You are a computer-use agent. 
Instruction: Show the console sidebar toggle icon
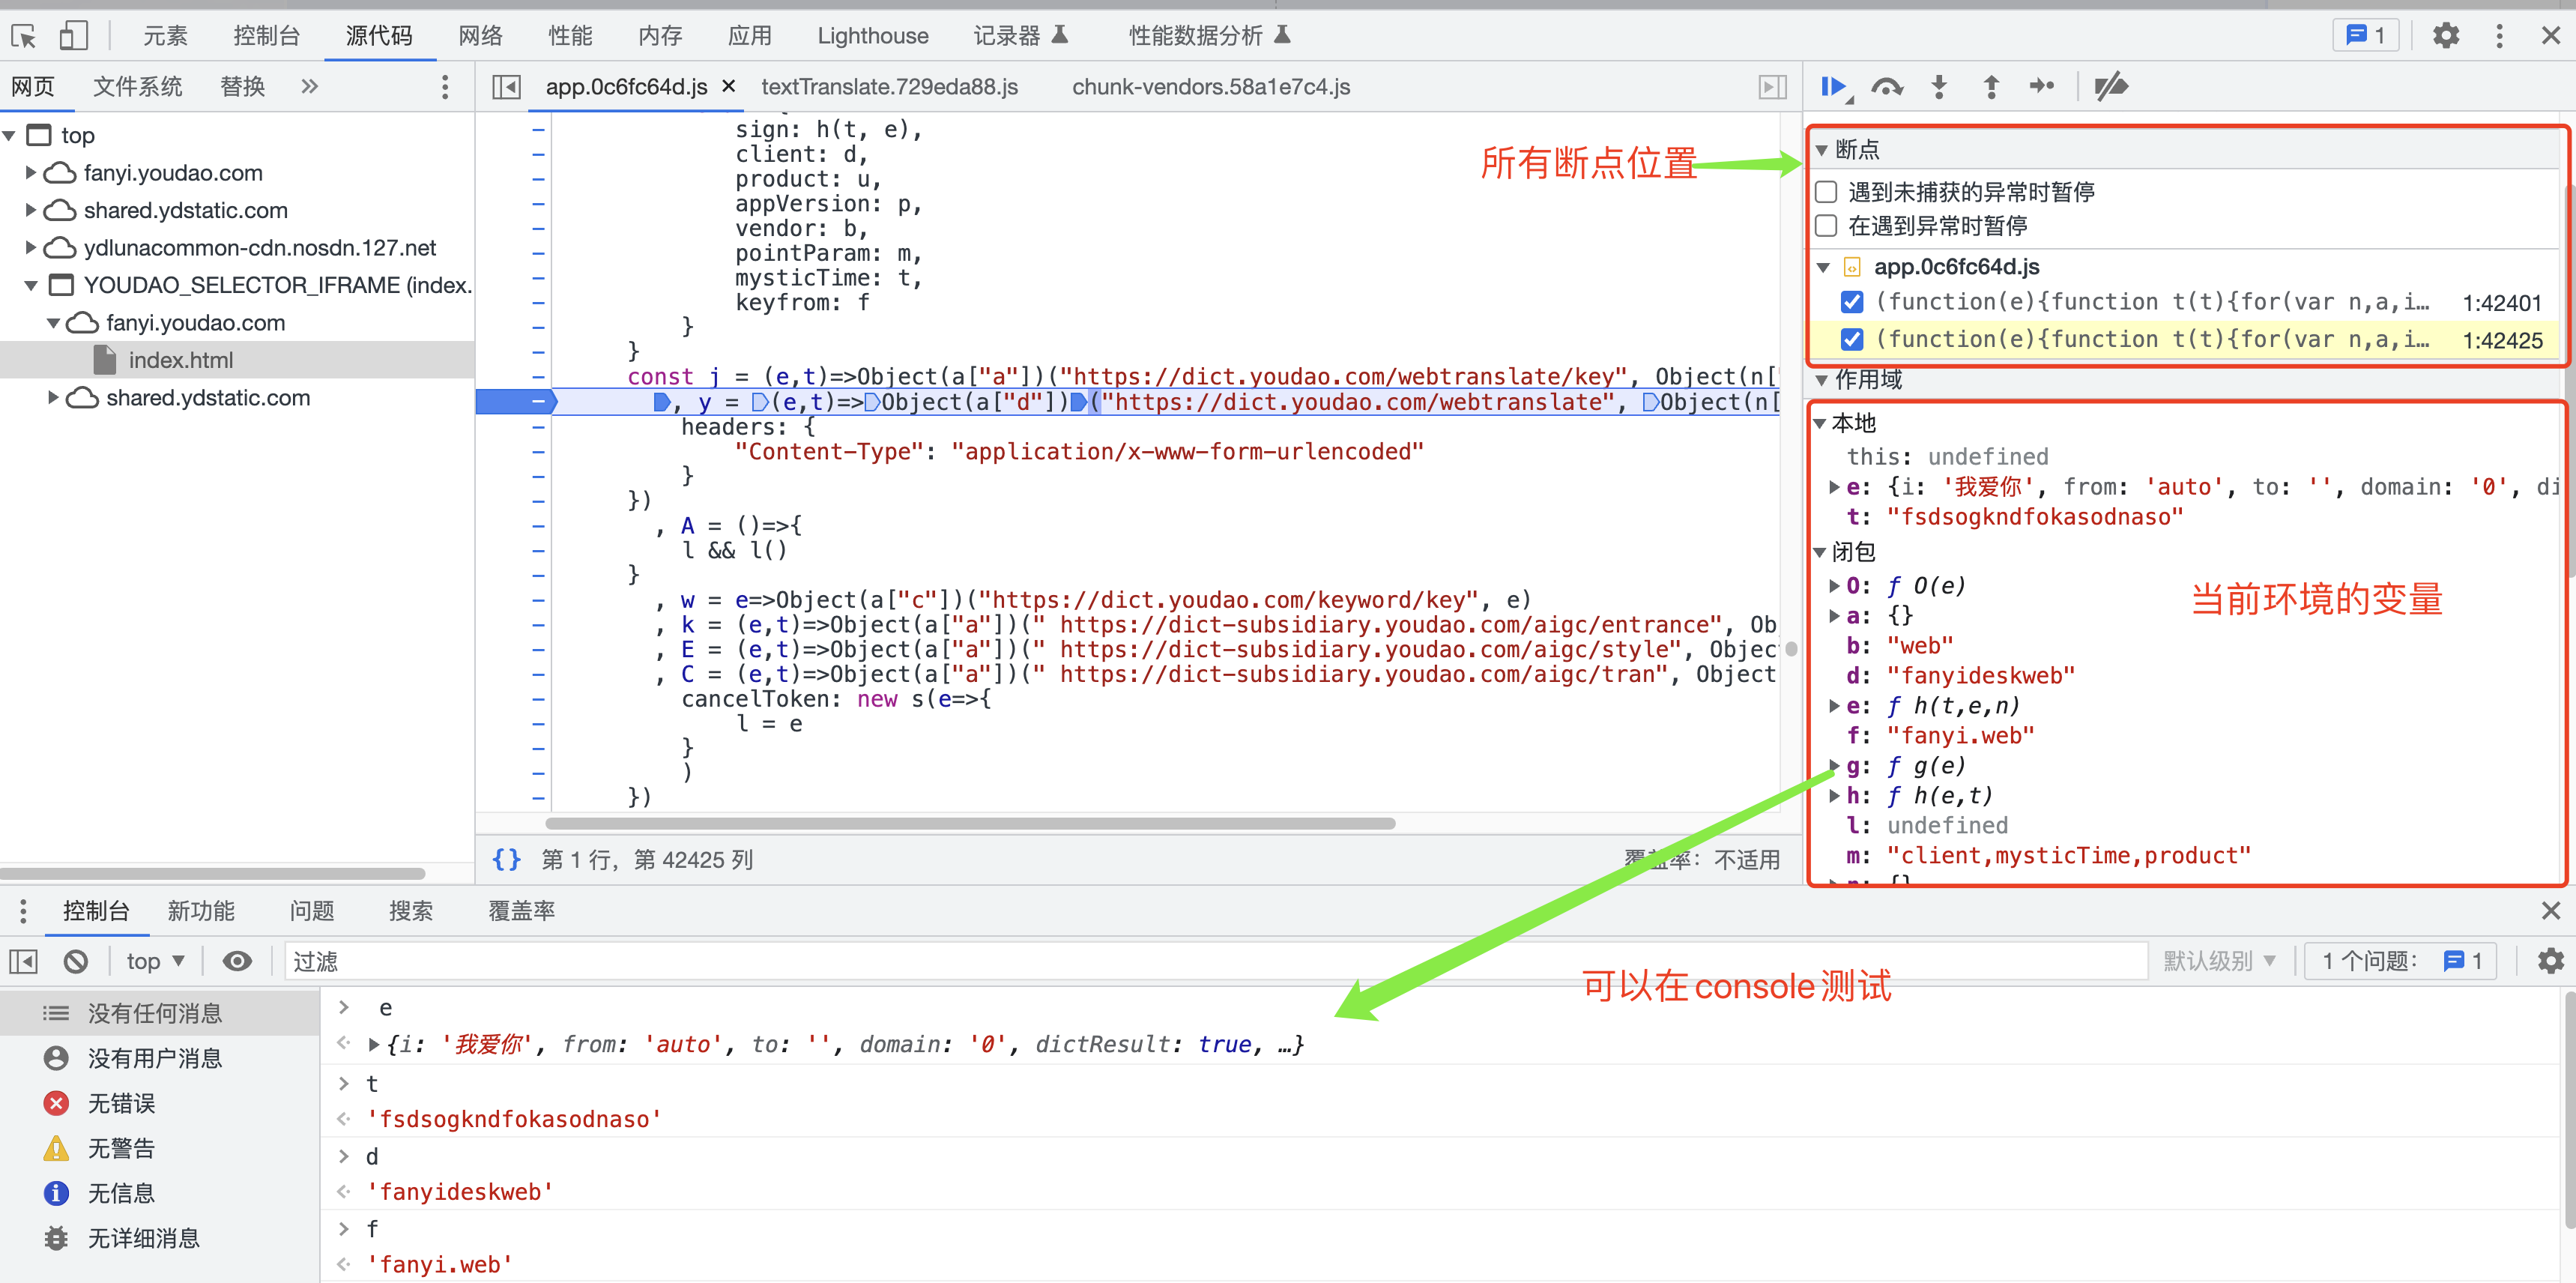pos(24,961)
